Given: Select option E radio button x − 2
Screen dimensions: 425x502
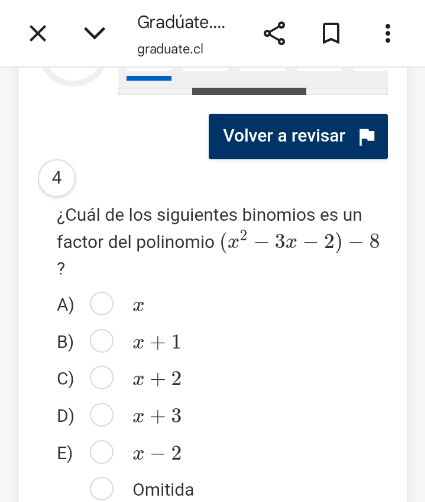Looking at the screenshot, I should [101, 452].
